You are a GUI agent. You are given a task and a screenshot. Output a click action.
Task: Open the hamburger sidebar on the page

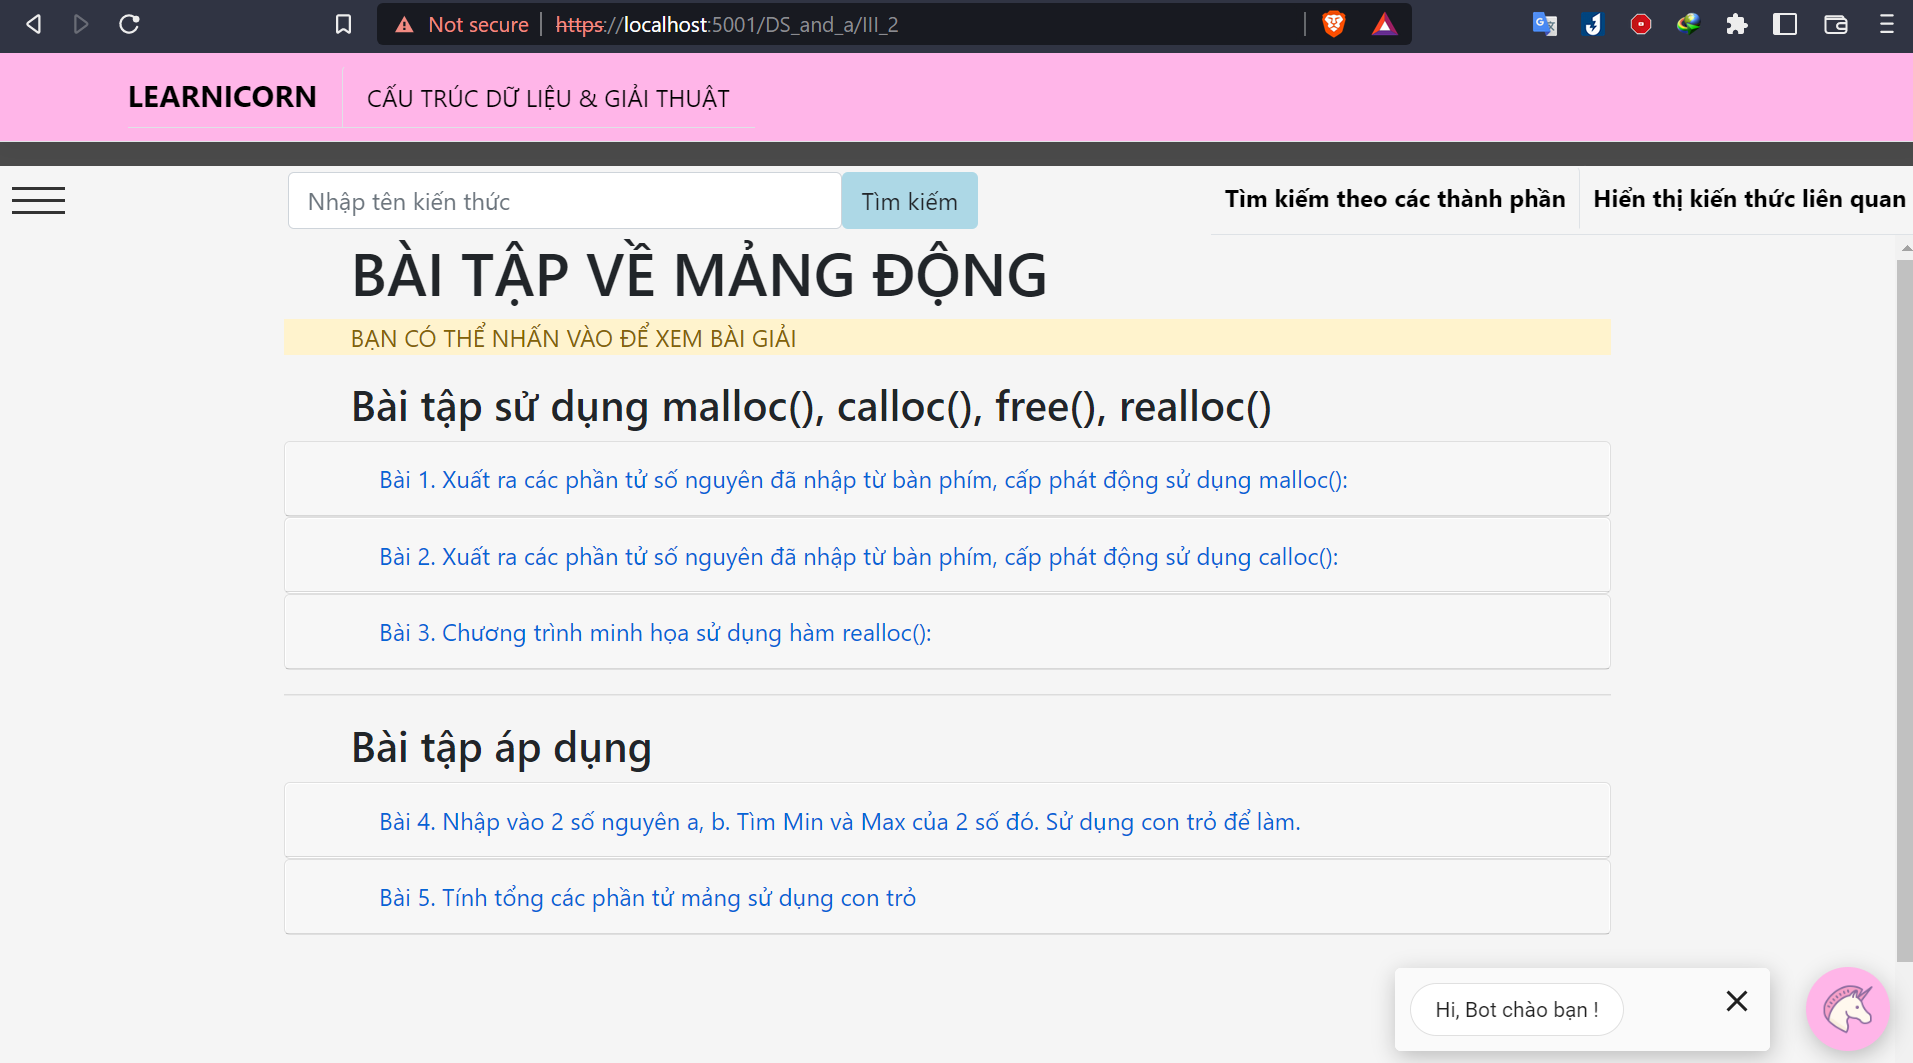[38, 200]
